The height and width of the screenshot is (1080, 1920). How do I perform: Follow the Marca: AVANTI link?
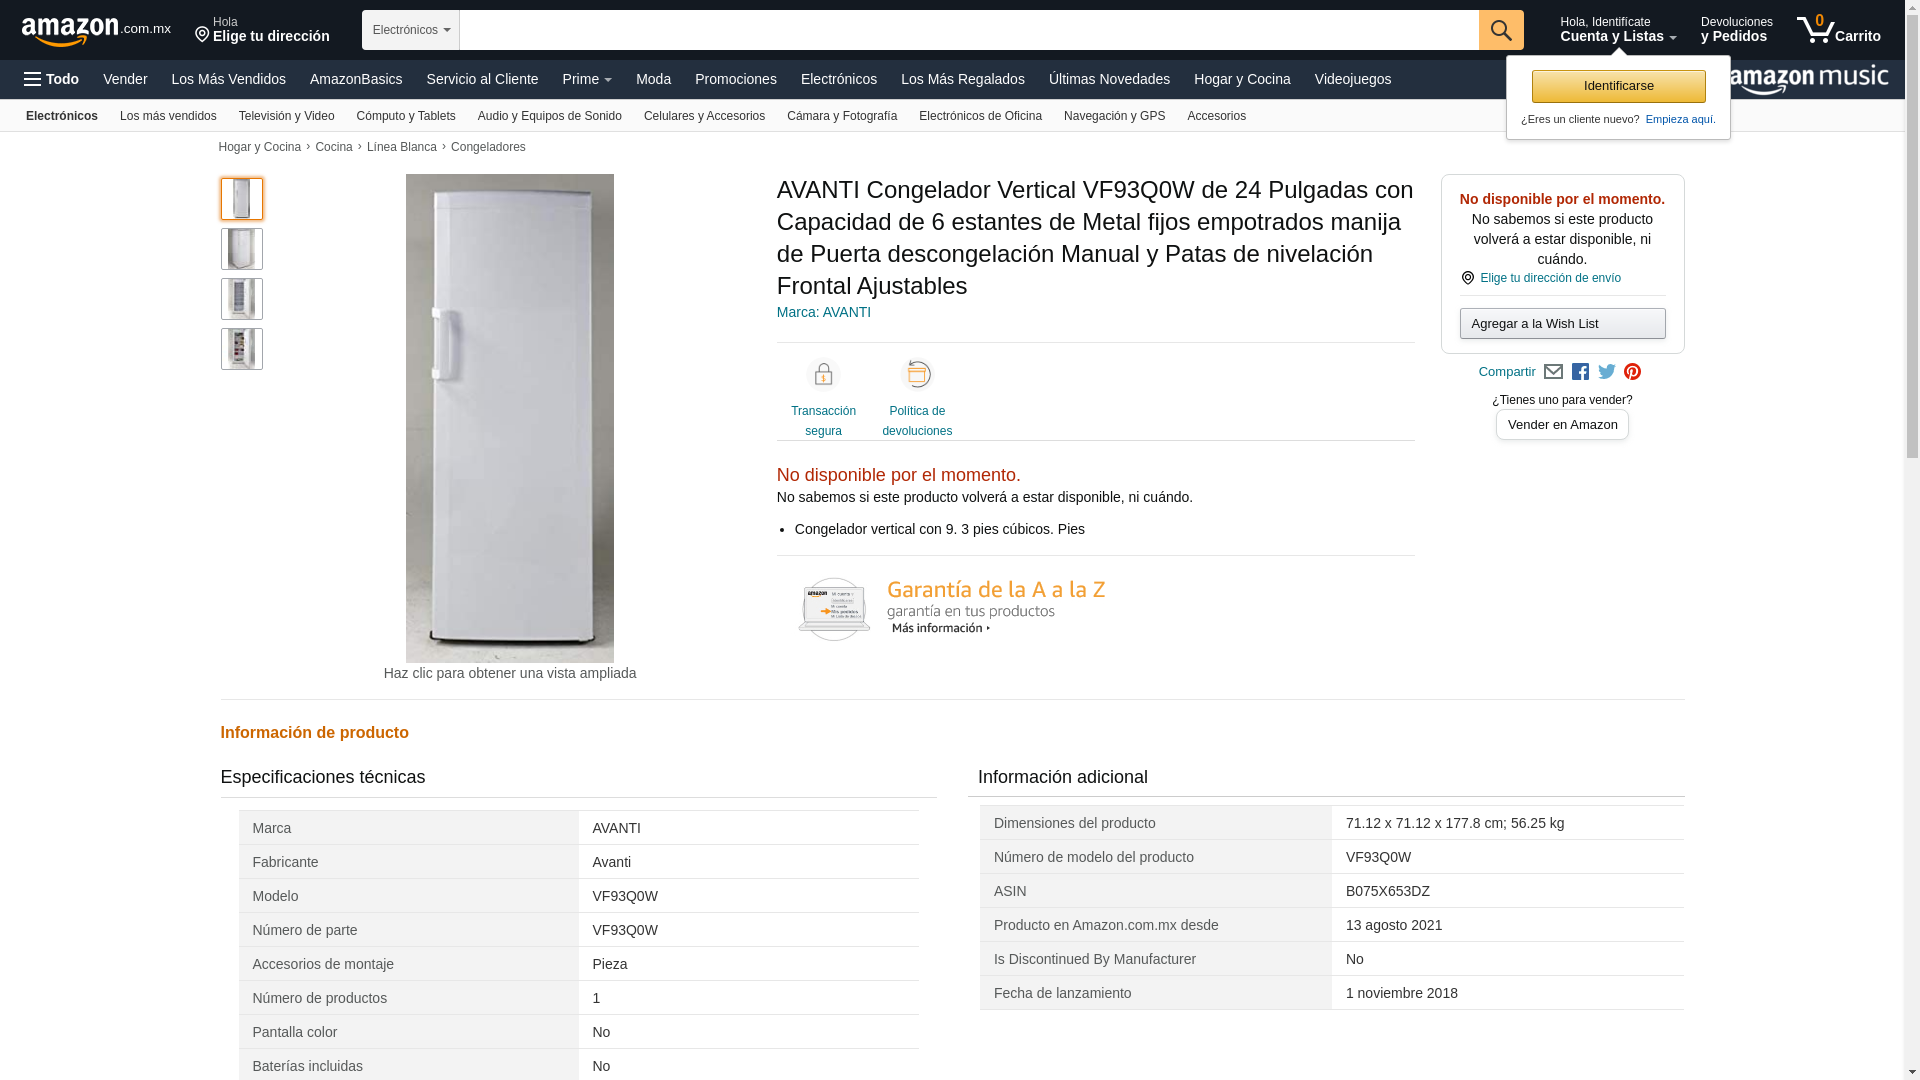(x=824, y=312)
